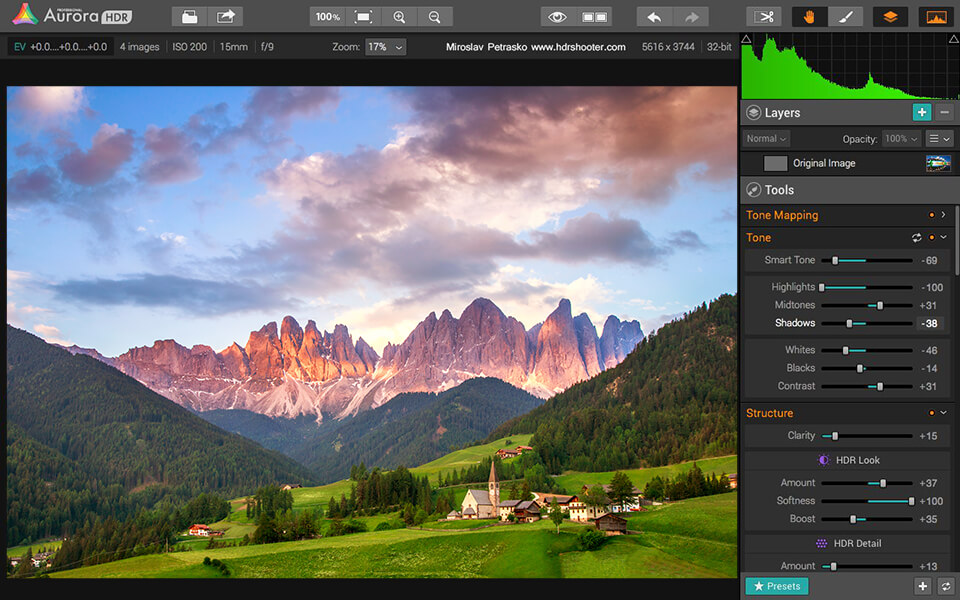Image resolution: width=960 pixels, height=600 pixels.
Task: Open the Presets panel
Action: point(777,586)
